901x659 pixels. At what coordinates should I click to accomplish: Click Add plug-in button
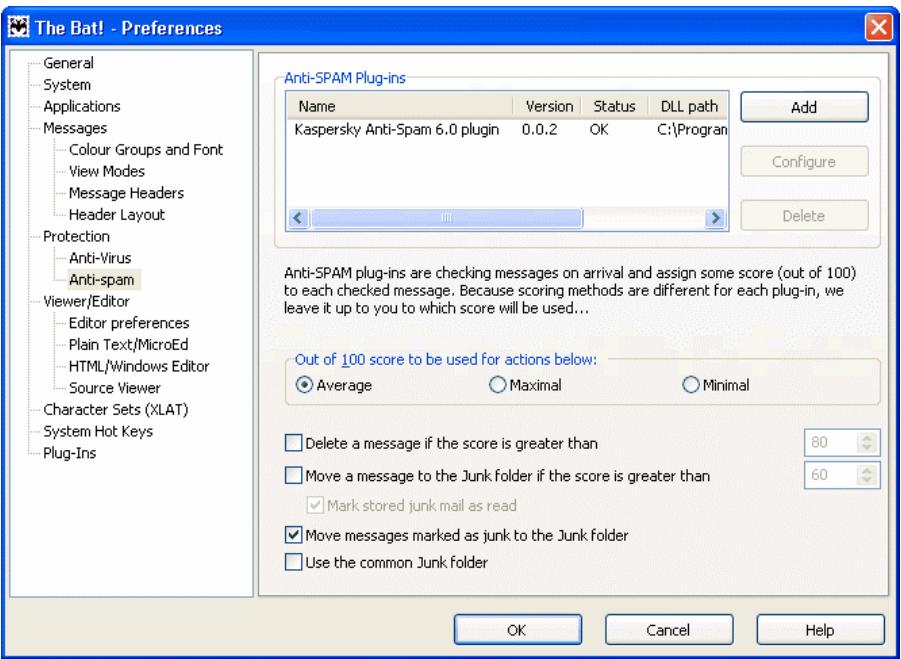pyautogui.click(x=804, y=107)
